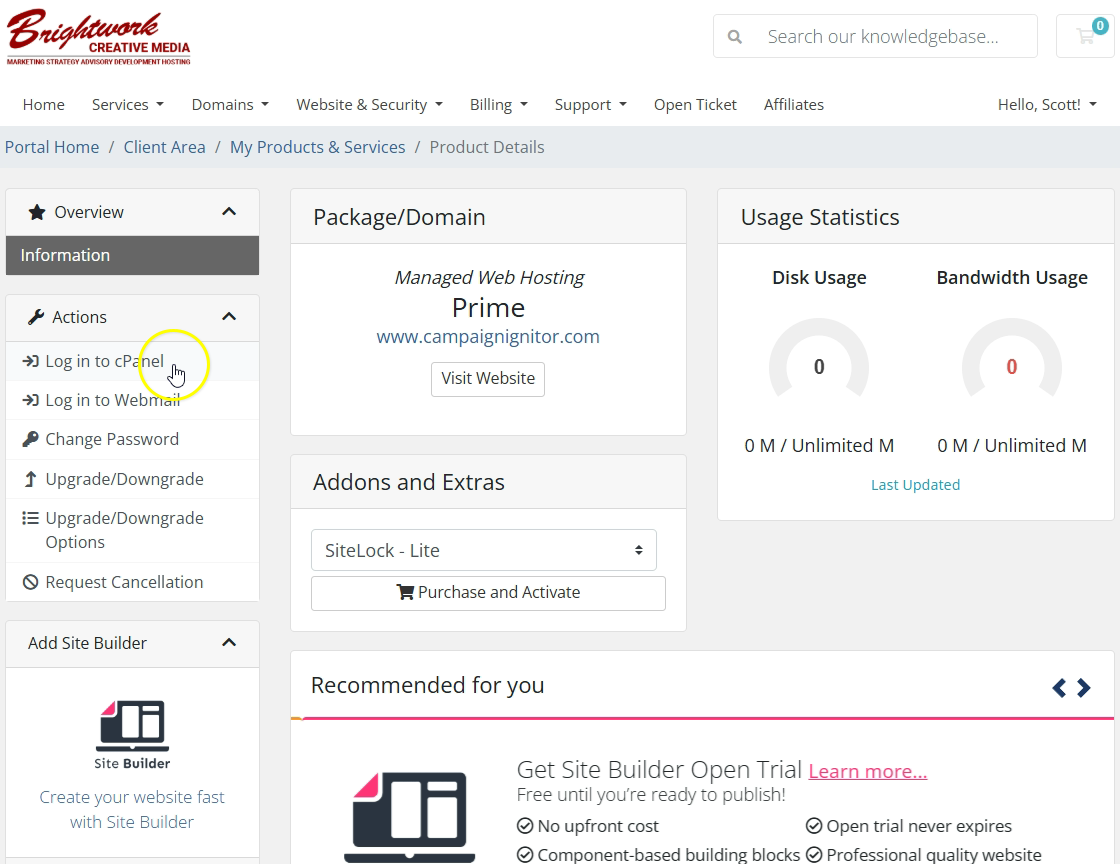Go to Home in the navigation bar
The image size is (1120, 864).
(x=44, y=104)
